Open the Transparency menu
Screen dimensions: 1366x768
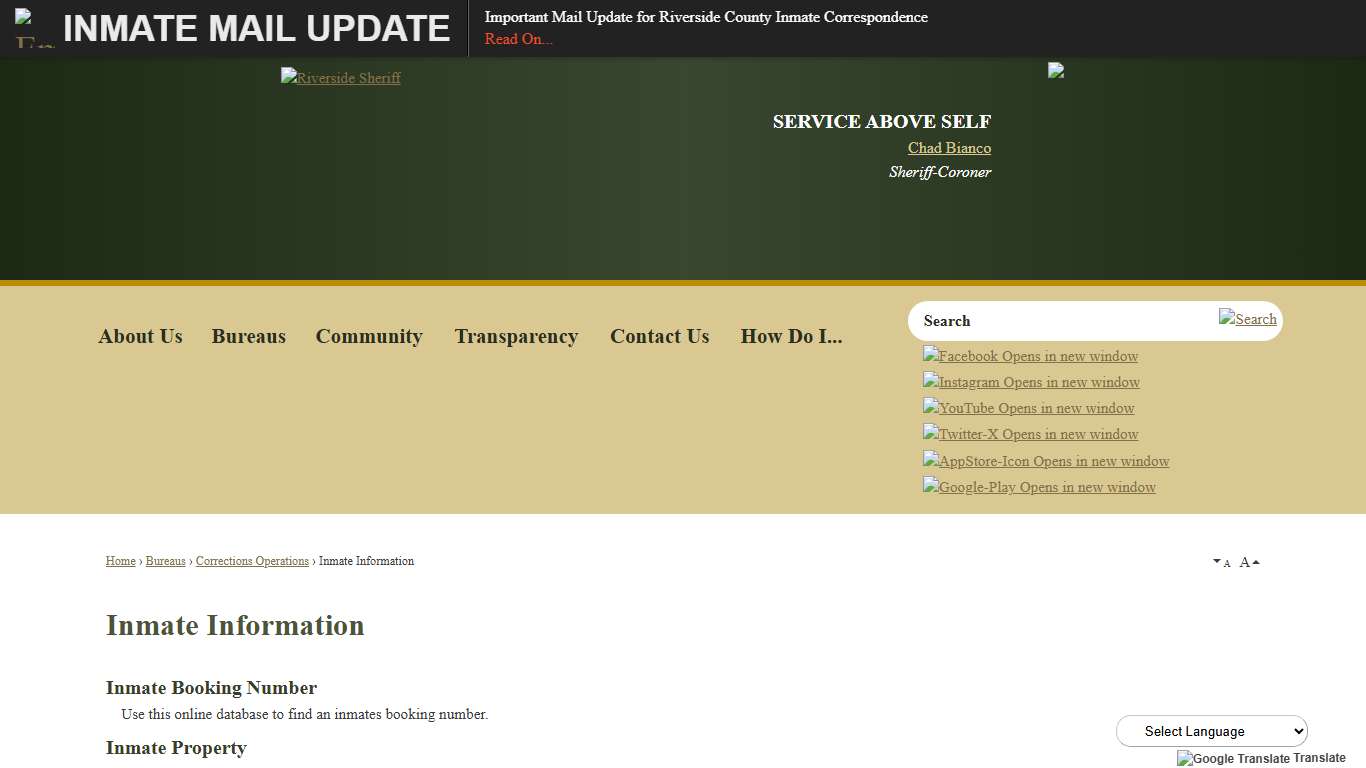(516, 336)
